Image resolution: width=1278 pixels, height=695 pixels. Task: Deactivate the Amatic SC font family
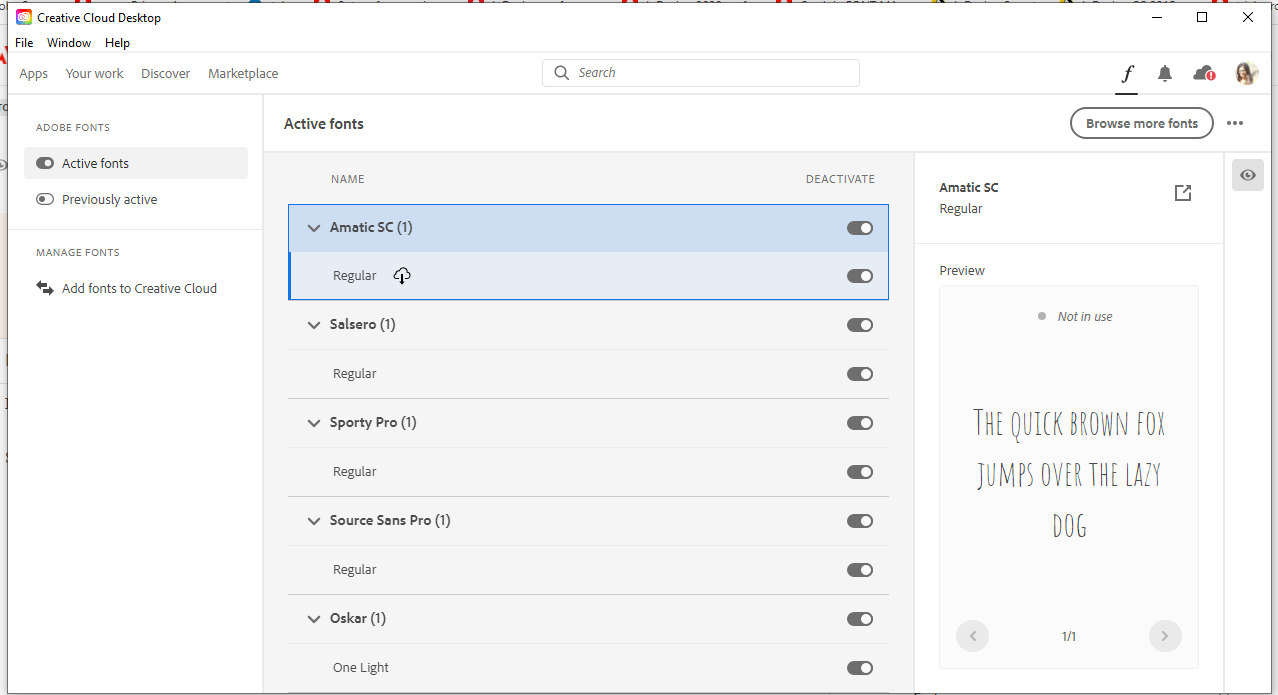point(860,228)
